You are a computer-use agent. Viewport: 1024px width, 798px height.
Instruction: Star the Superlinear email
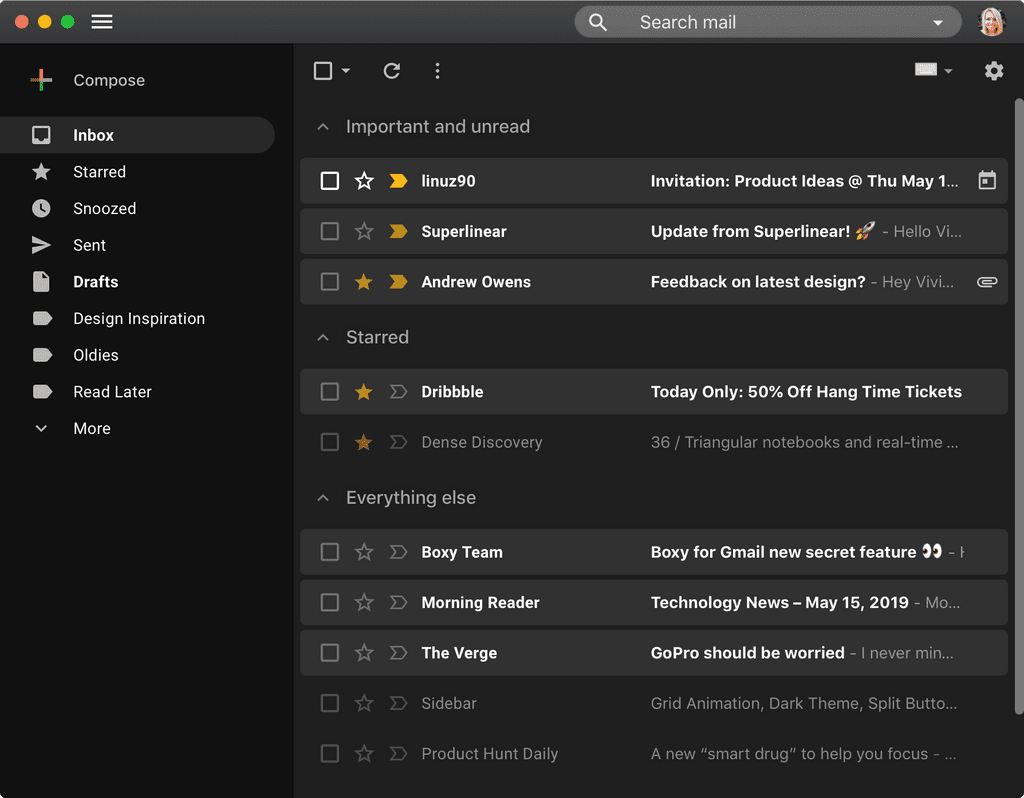tap(364, 231)
